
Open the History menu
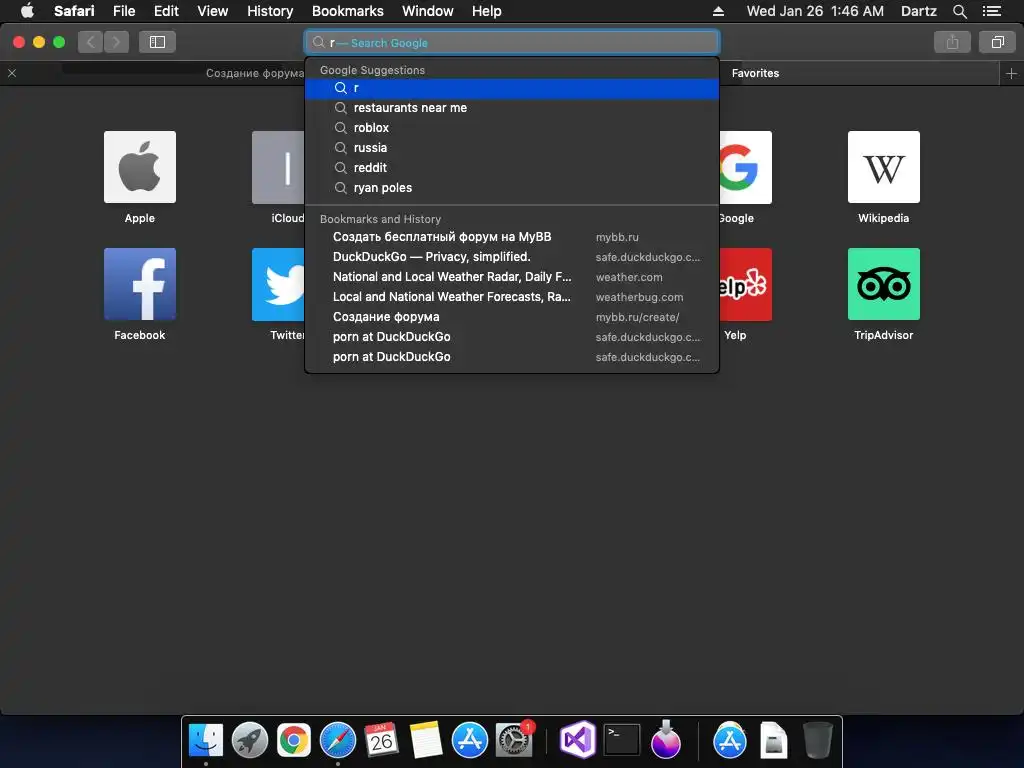(x=270, y=11)
